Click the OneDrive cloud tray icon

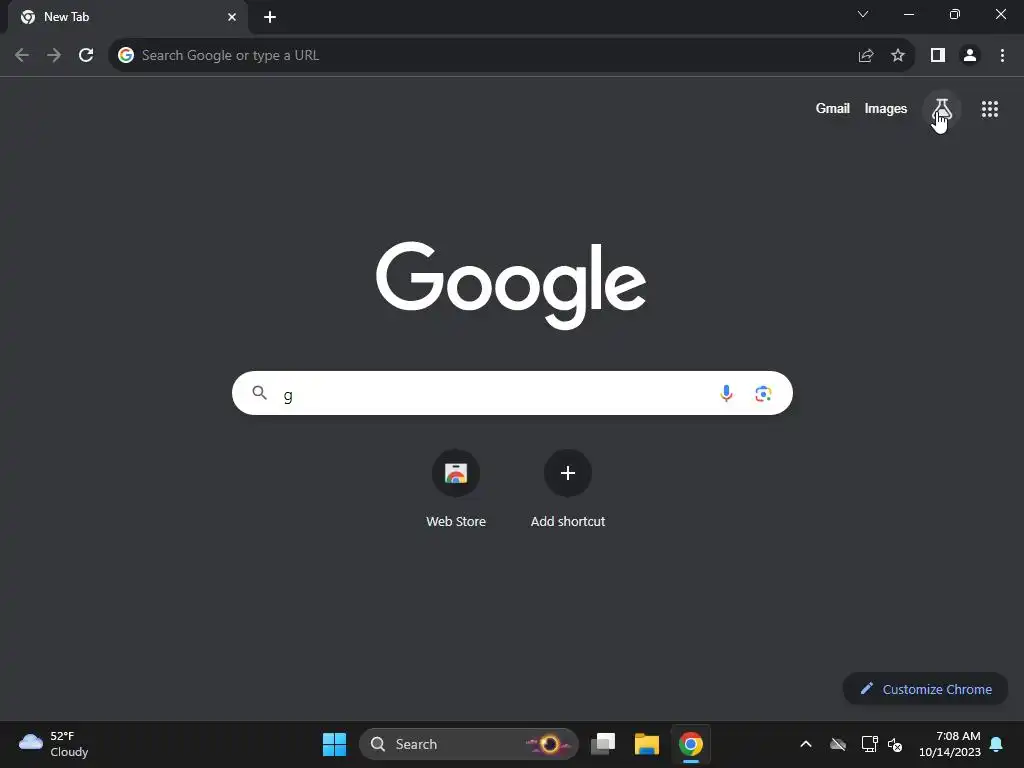click(x=838, y=744)
